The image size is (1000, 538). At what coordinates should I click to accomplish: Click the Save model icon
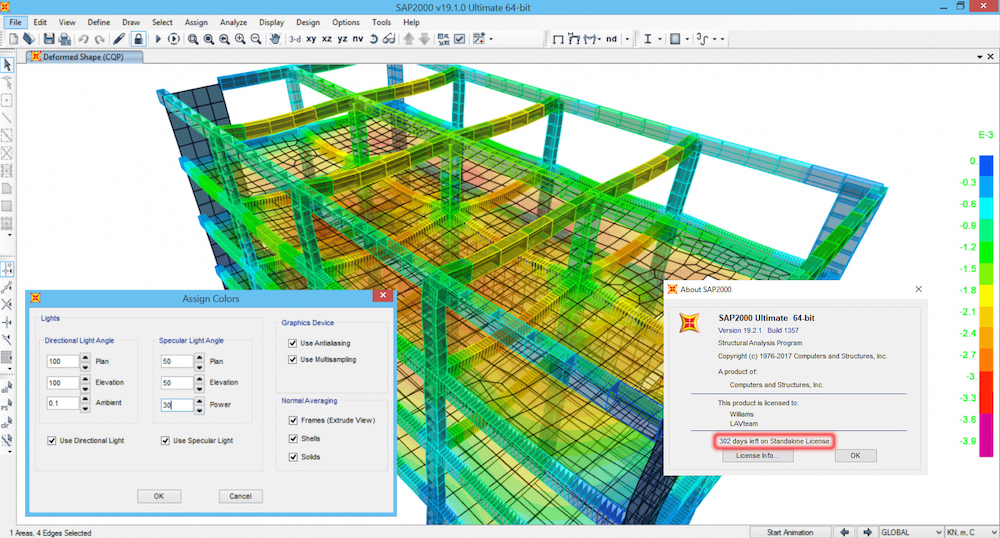click(47, 39)
